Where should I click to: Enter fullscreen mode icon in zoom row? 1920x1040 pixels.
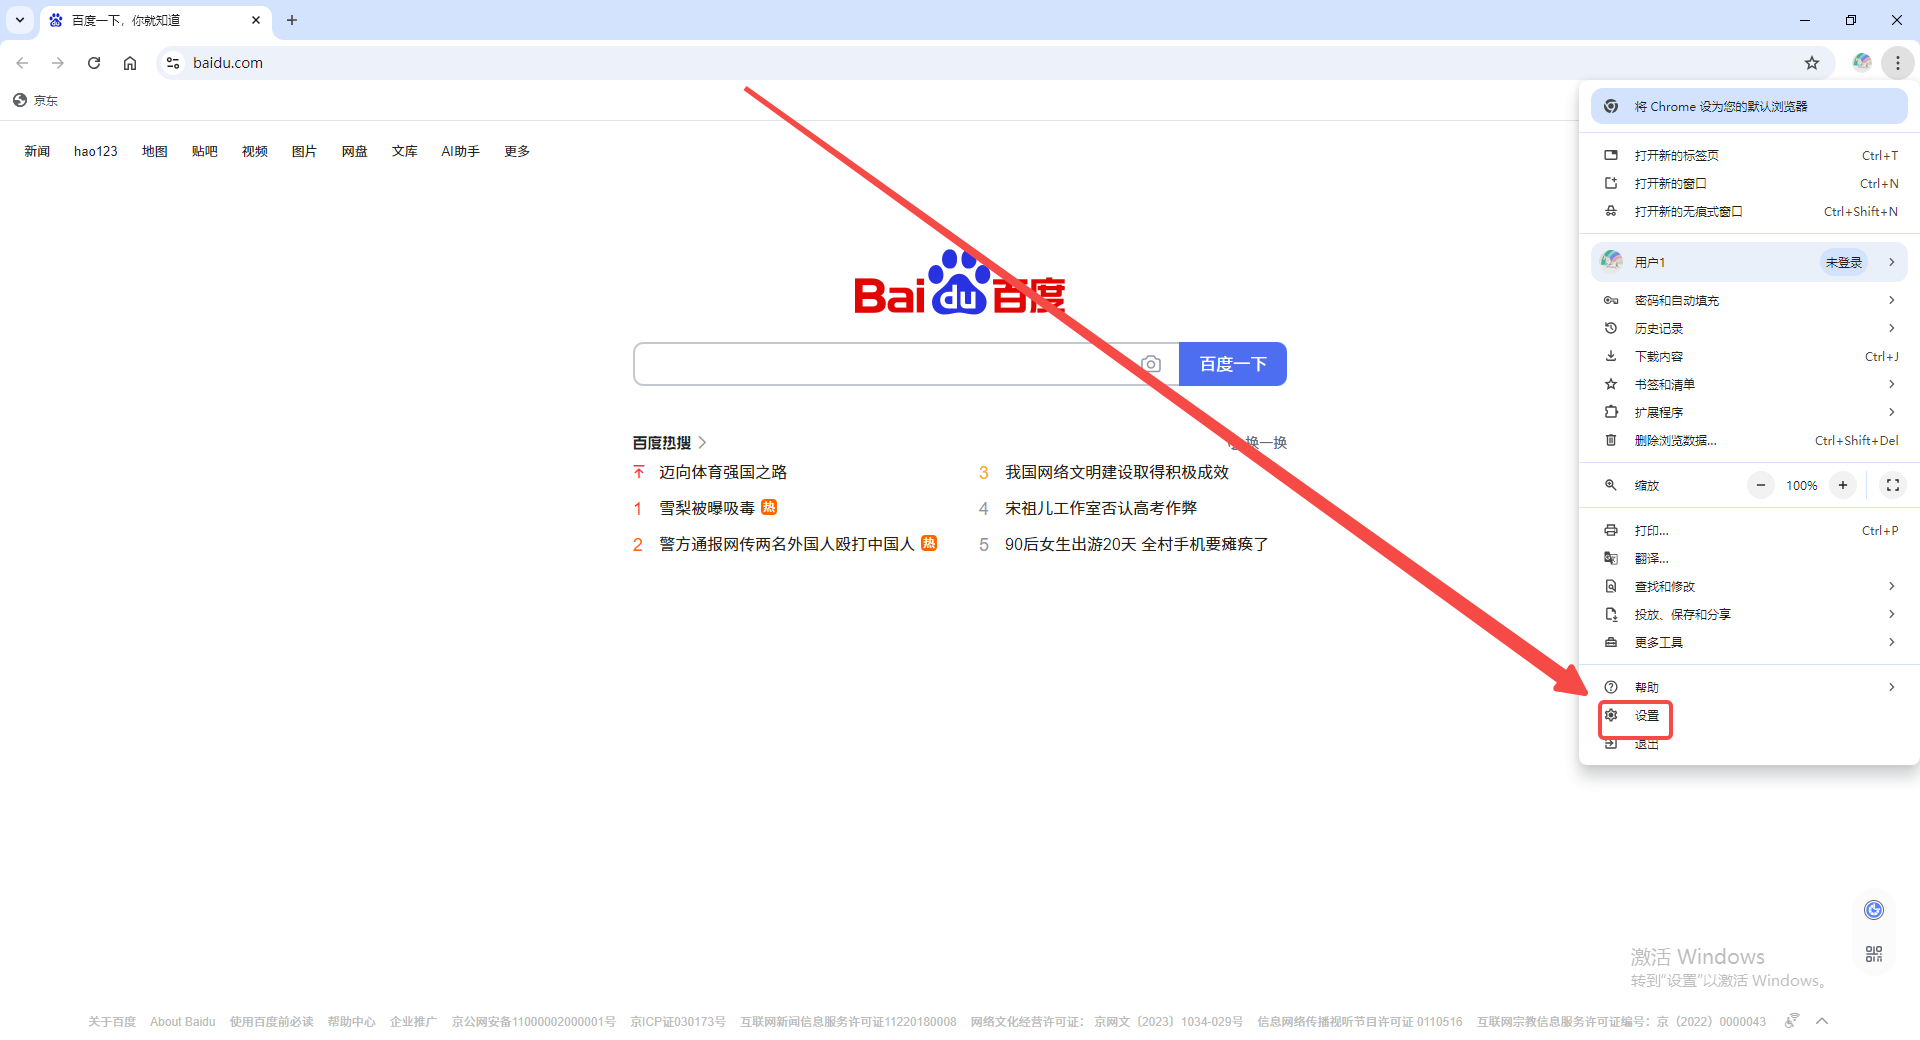[x=1893, y=485]
